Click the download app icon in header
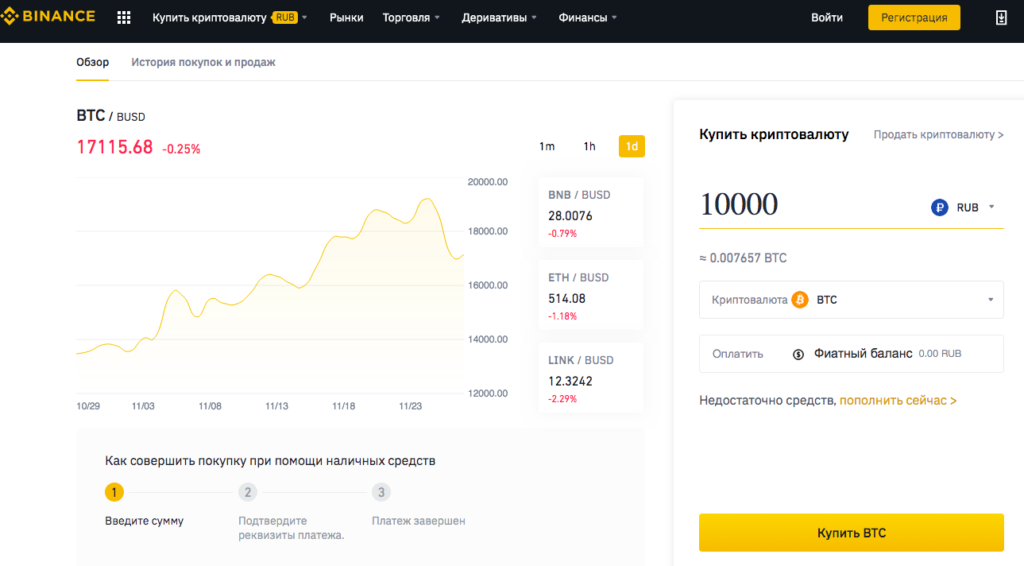 (1002, 18)
